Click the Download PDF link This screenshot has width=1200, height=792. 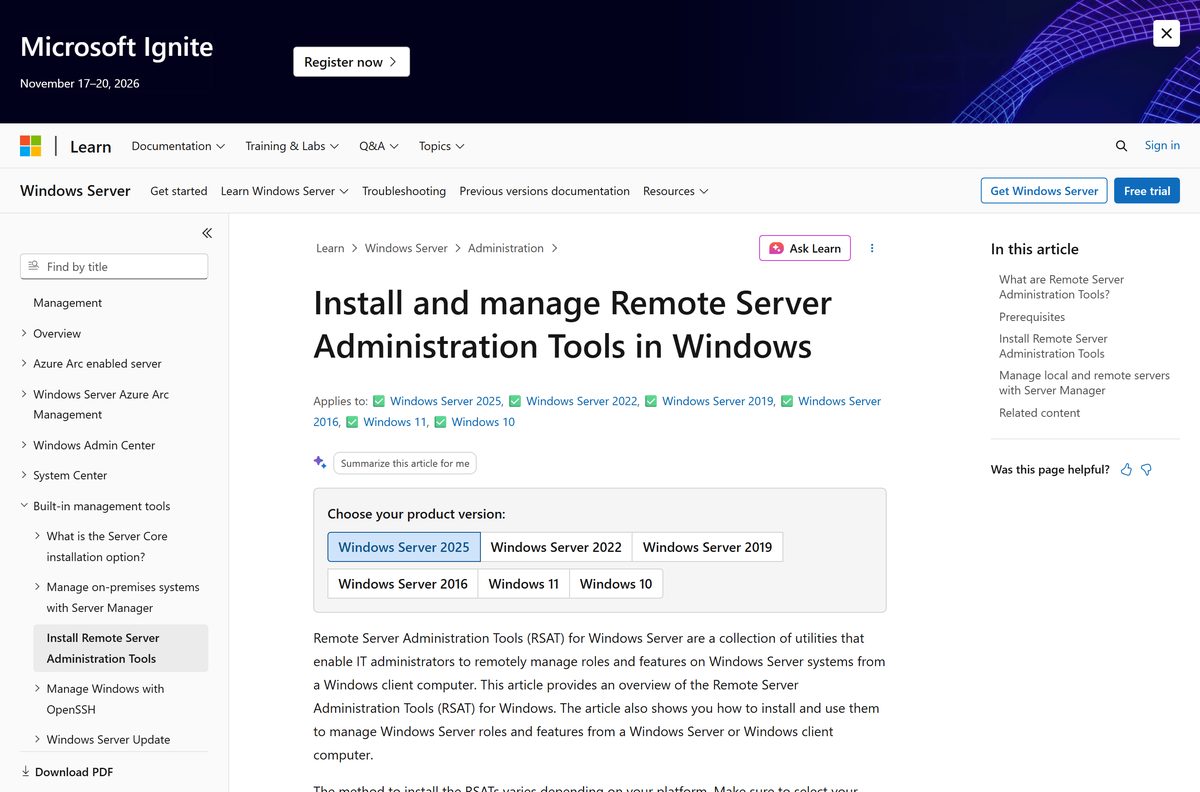pos(67,772)
